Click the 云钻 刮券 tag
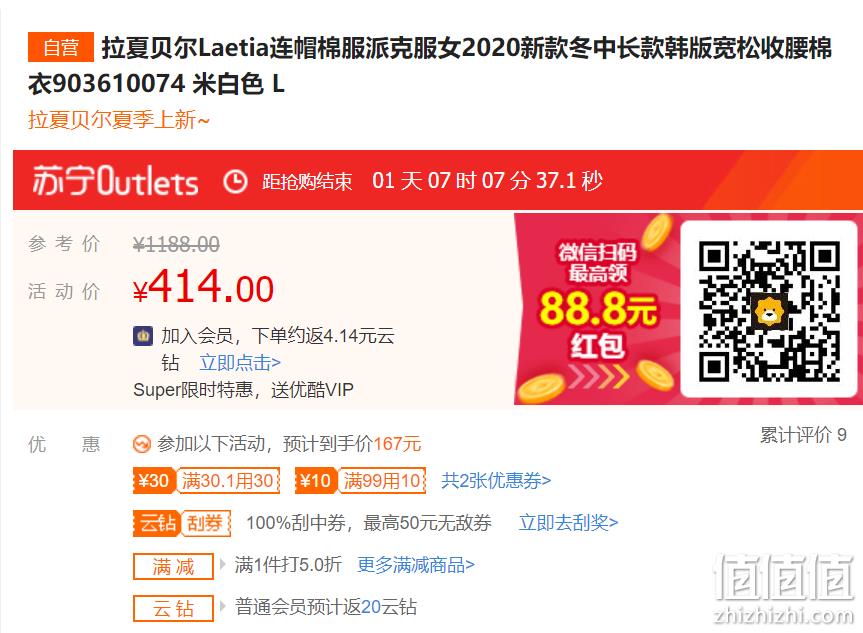Viewport: 863px width, 633px height. 182,523
